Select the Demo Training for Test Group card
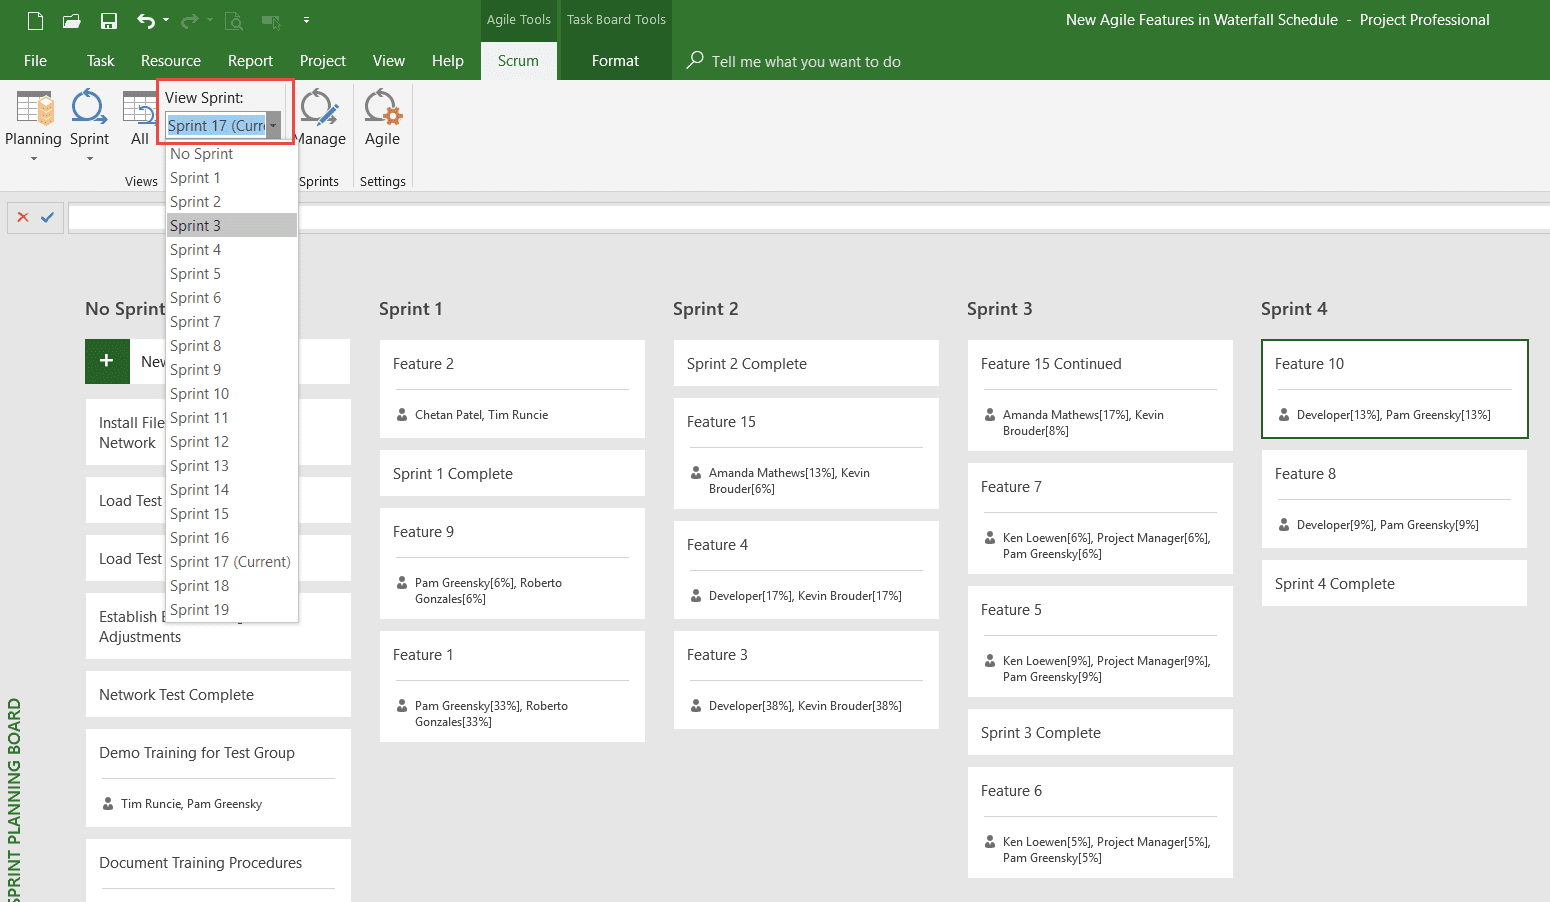 coord(218,777)
